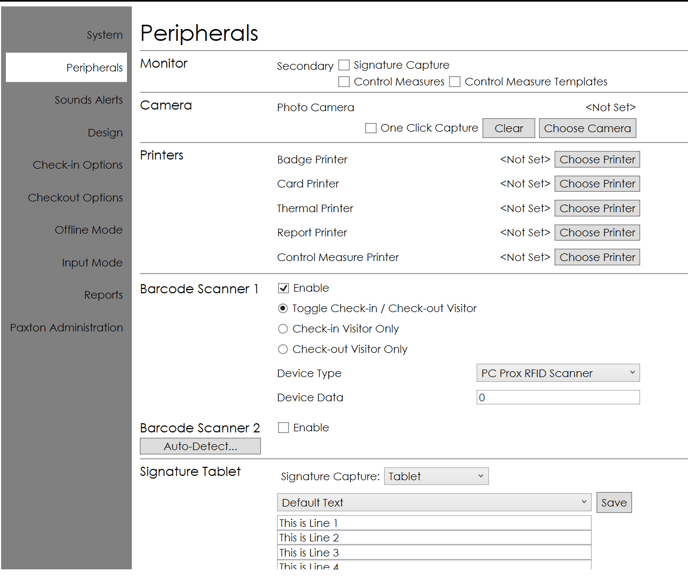
Task: Open the Device Type dropdown
Action: [x=558, y=373]
